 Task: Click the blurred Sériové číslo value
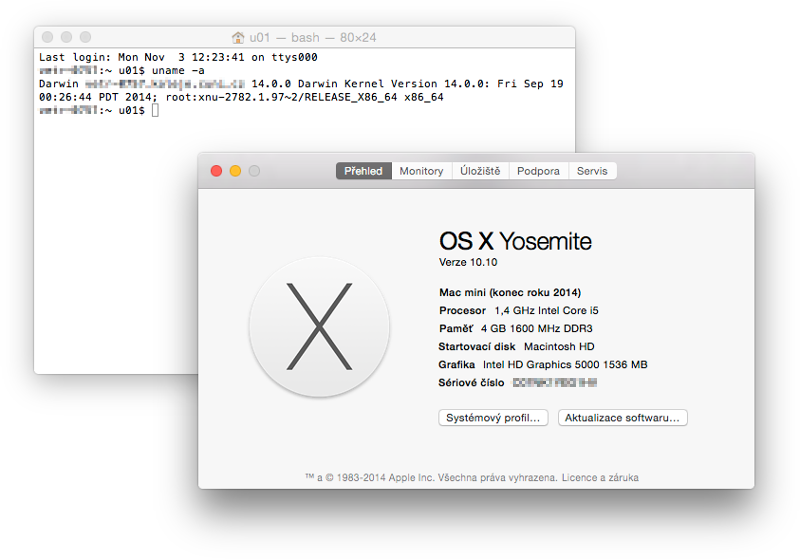pyautogui.click(x=555, y=383)
